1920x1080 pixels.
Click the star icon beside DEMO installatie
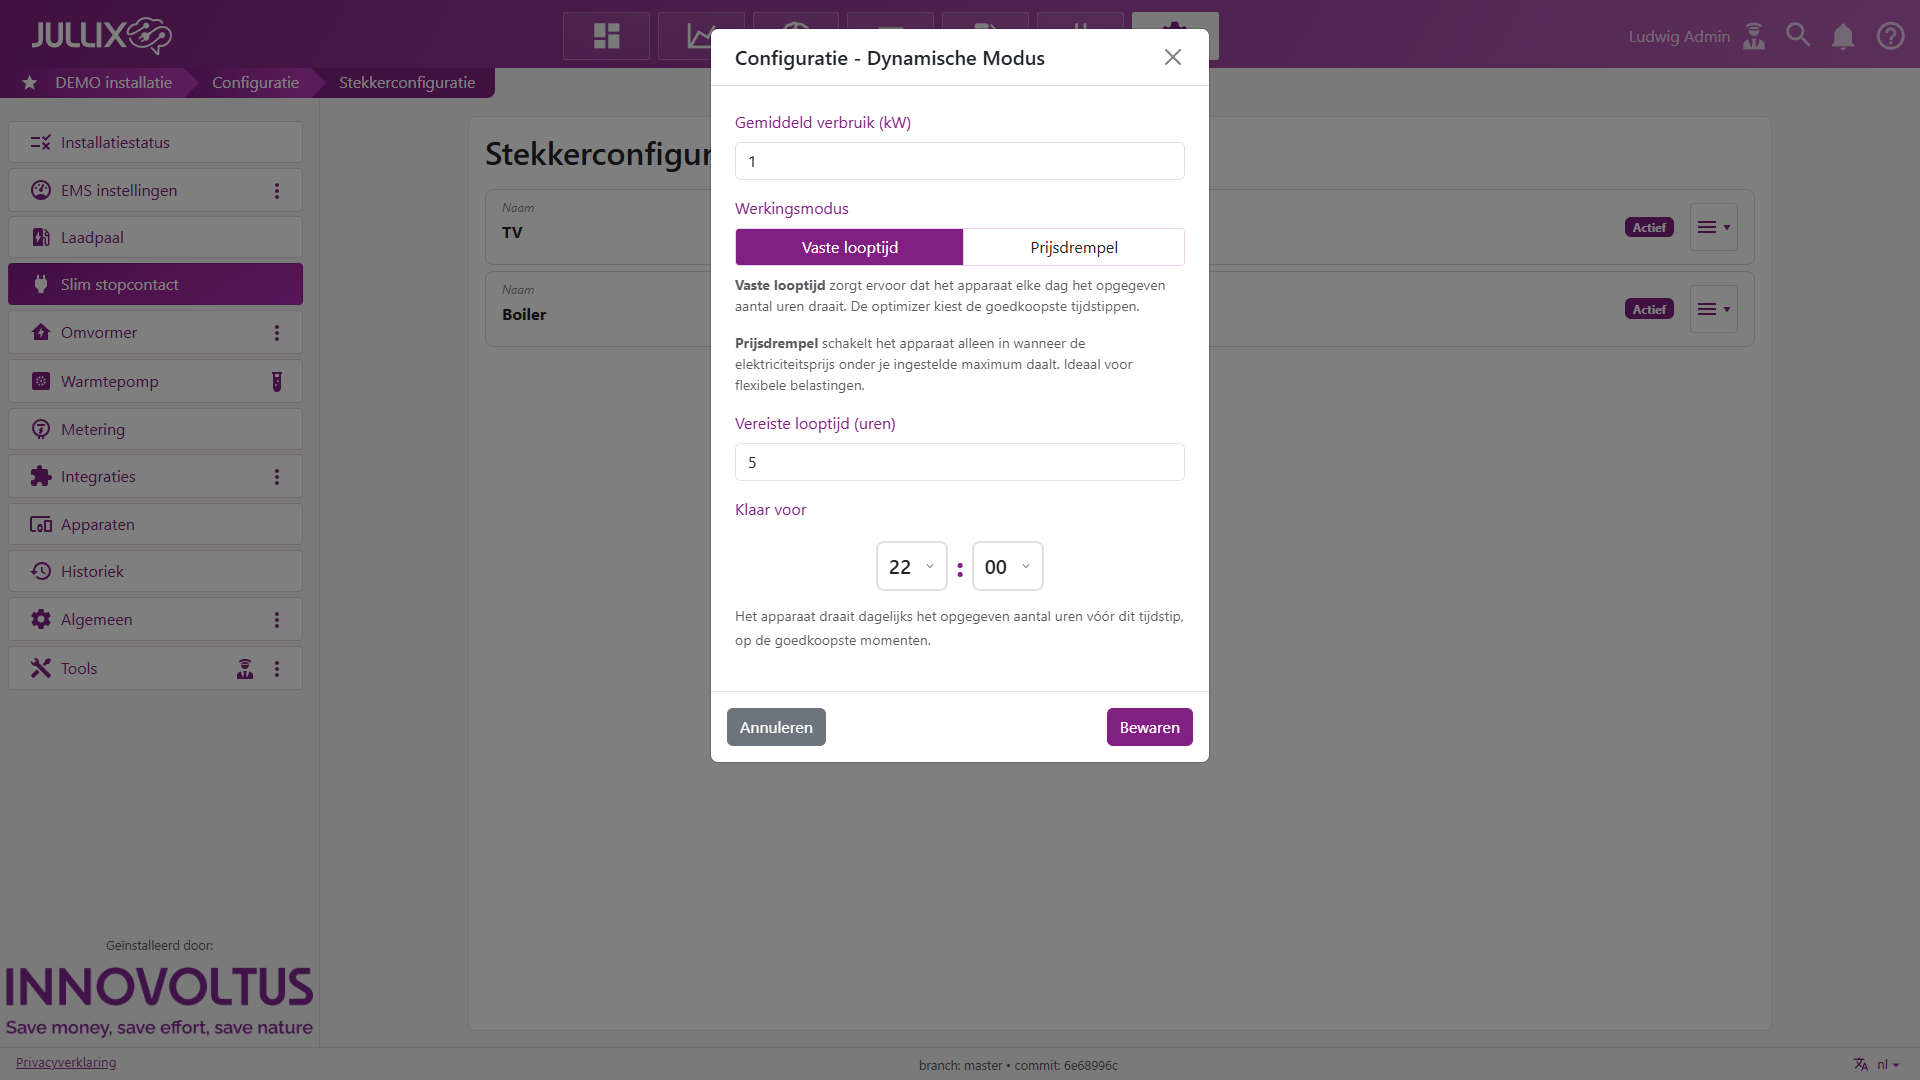(30, 83)
